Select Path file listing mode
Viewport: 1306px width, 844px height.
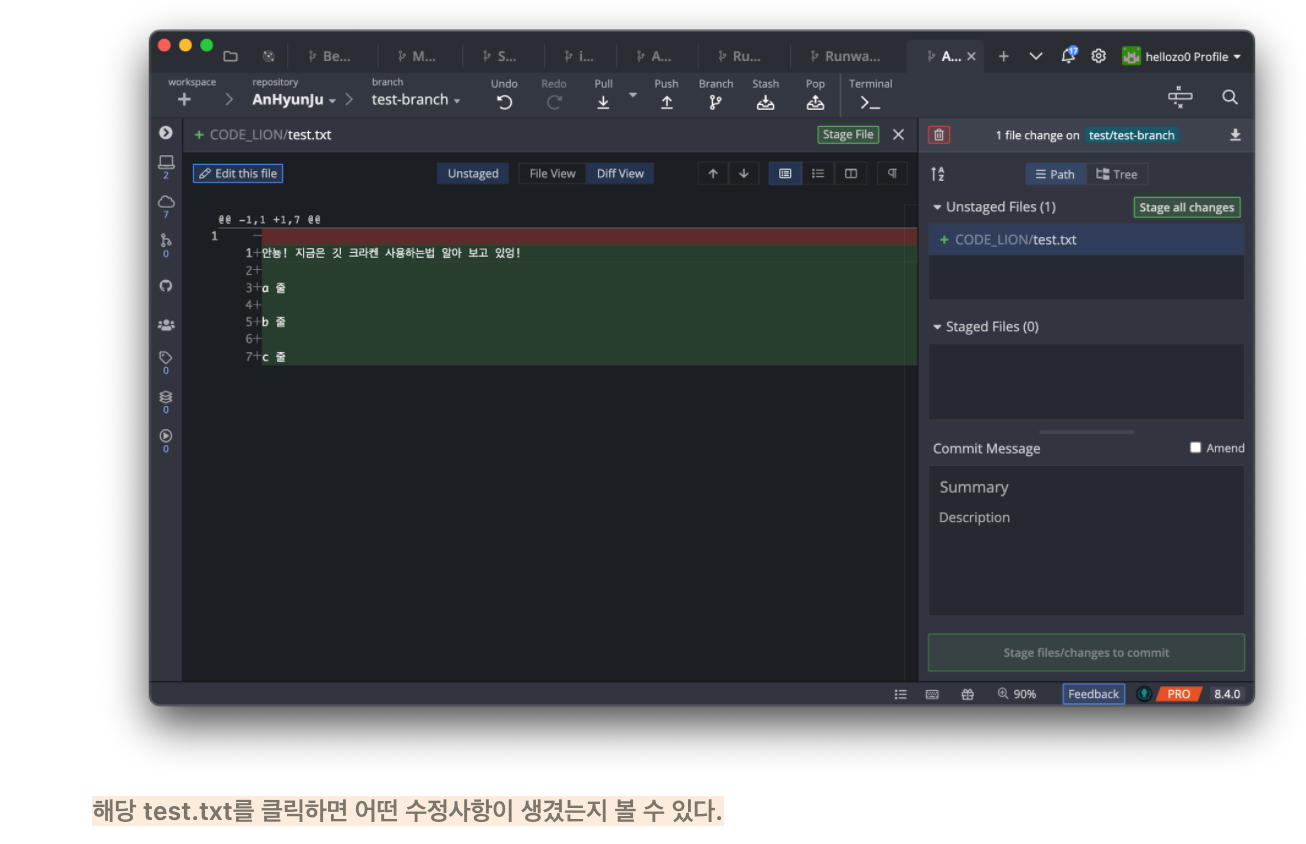coord(1055,174)
